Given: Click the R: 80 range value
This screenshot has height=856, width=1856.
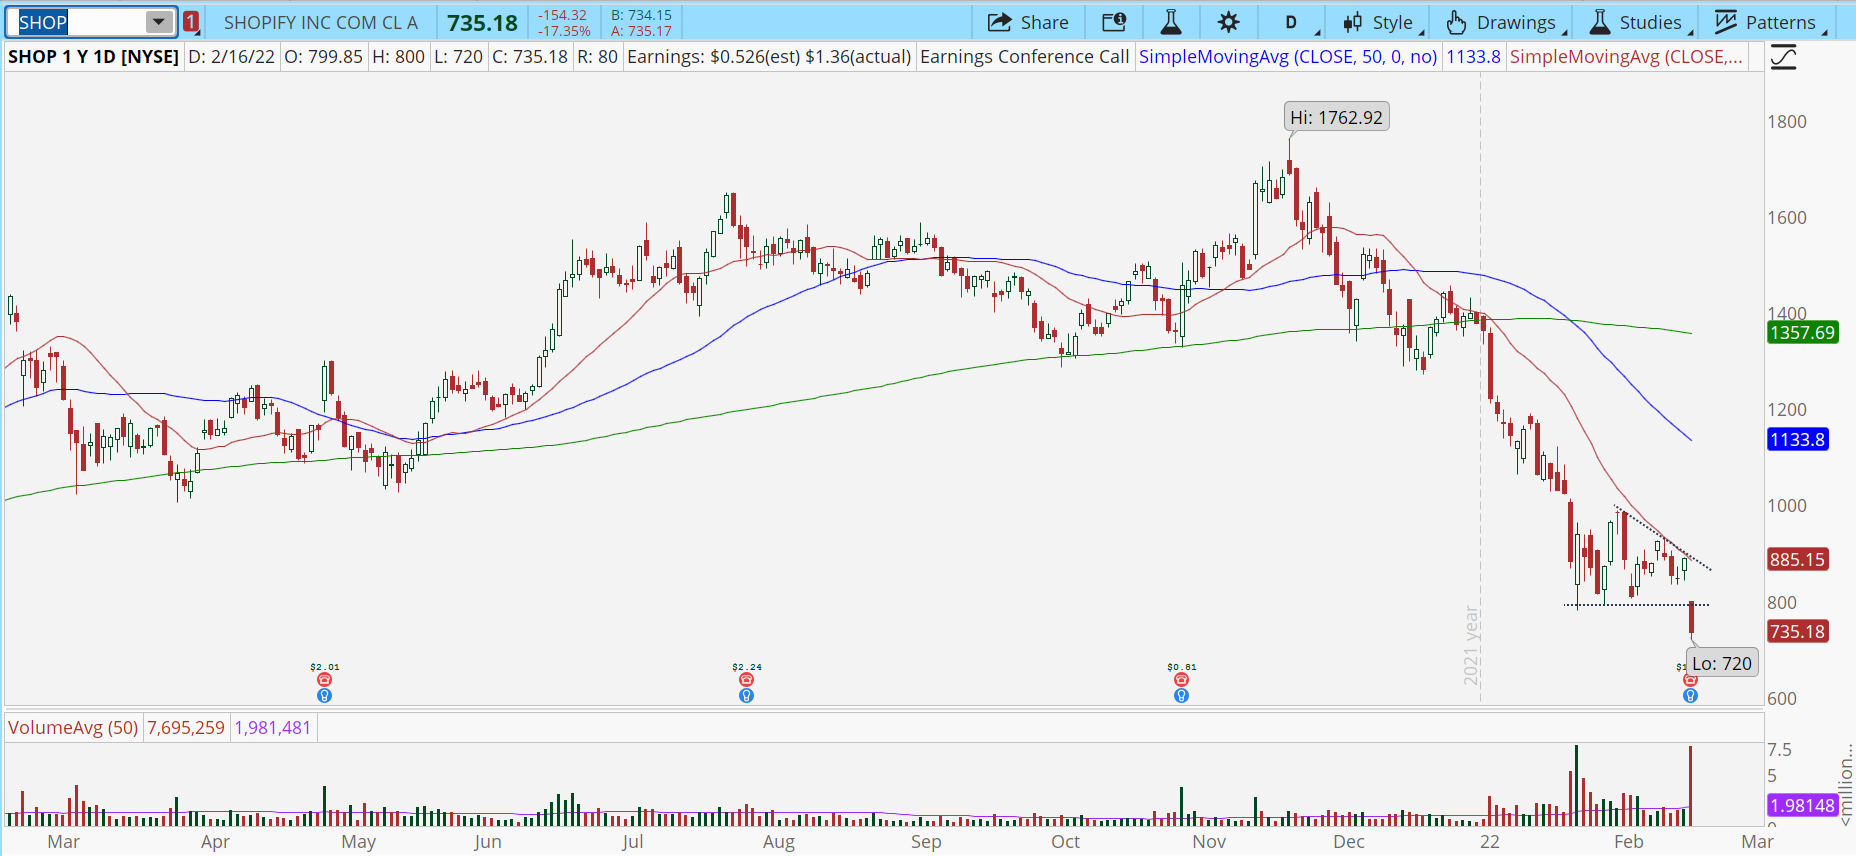Looking at the screenshot, I should tap(598, 57).
